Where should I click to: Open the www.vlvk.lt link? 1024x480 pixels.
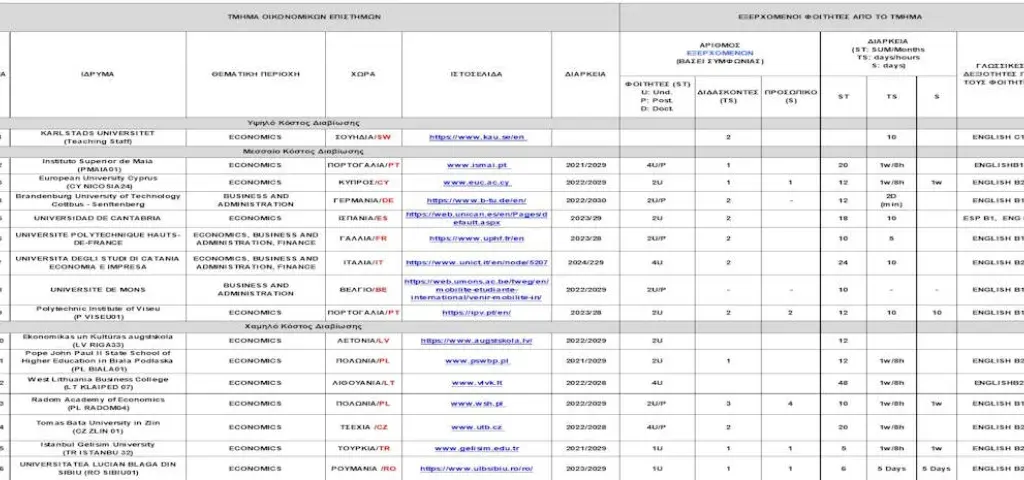[x=477, y=383]
